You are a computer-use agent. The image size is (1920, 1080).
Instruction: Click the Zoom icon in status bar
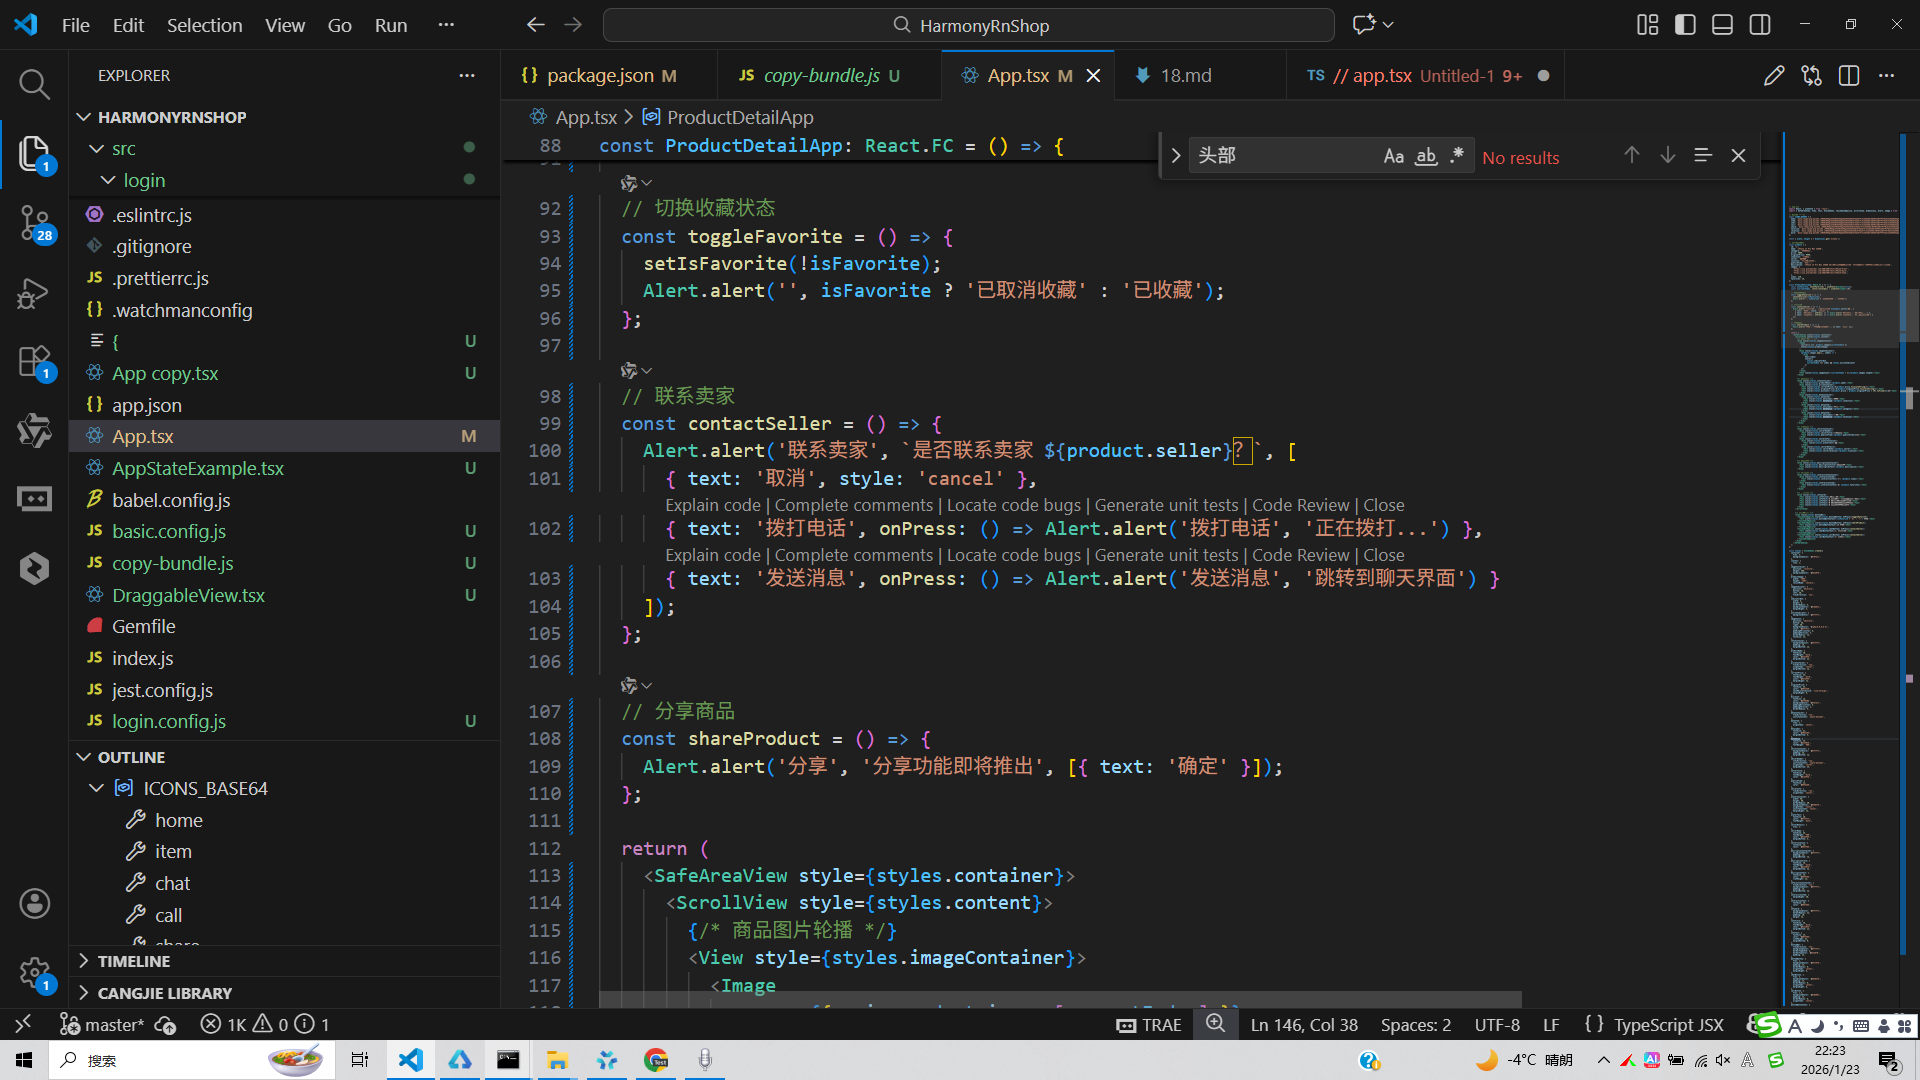click(1215, 1024)
